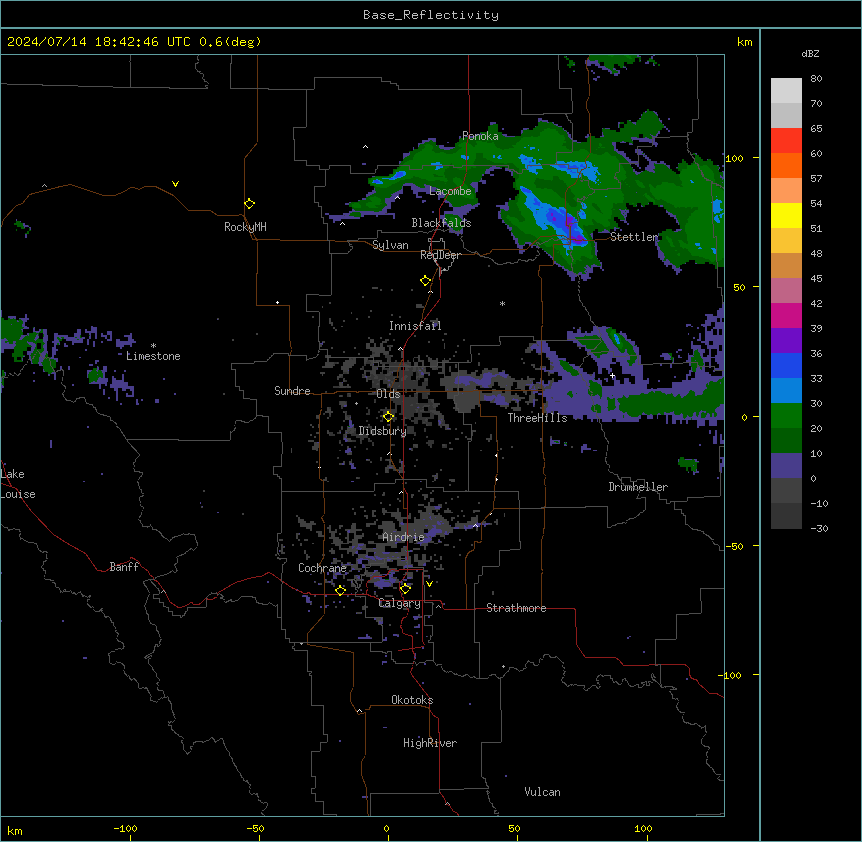Click the asterisk marker east of Innisfail
This screenshot has width=862, height=842.
(502, 303)
